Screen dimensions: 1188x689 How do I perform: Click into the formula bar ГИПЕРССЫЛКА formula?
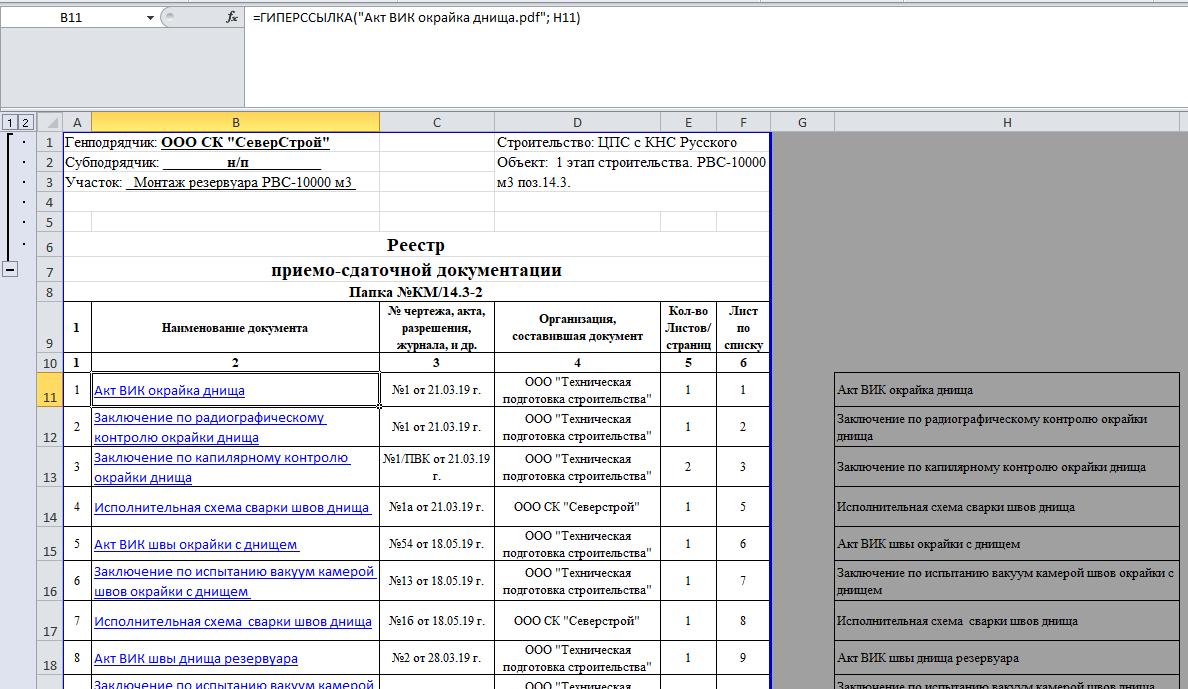pyautogui.click(x=417, y=17)
